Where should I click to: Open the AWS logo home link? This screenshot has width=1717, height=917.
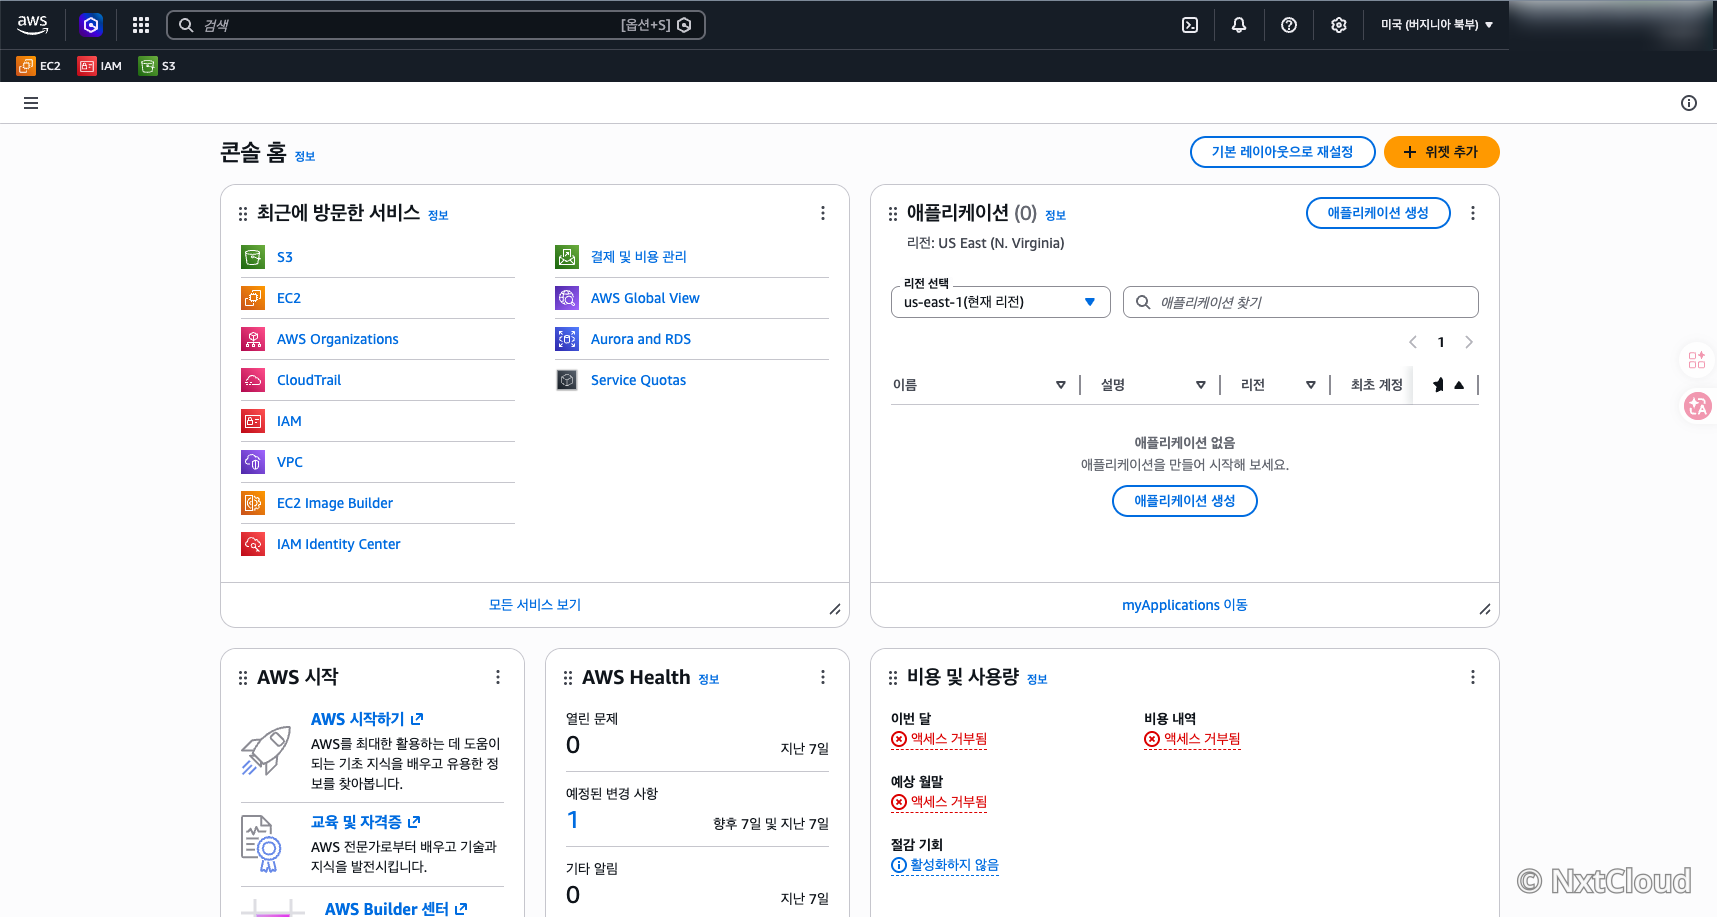click(x=33, y=25)
